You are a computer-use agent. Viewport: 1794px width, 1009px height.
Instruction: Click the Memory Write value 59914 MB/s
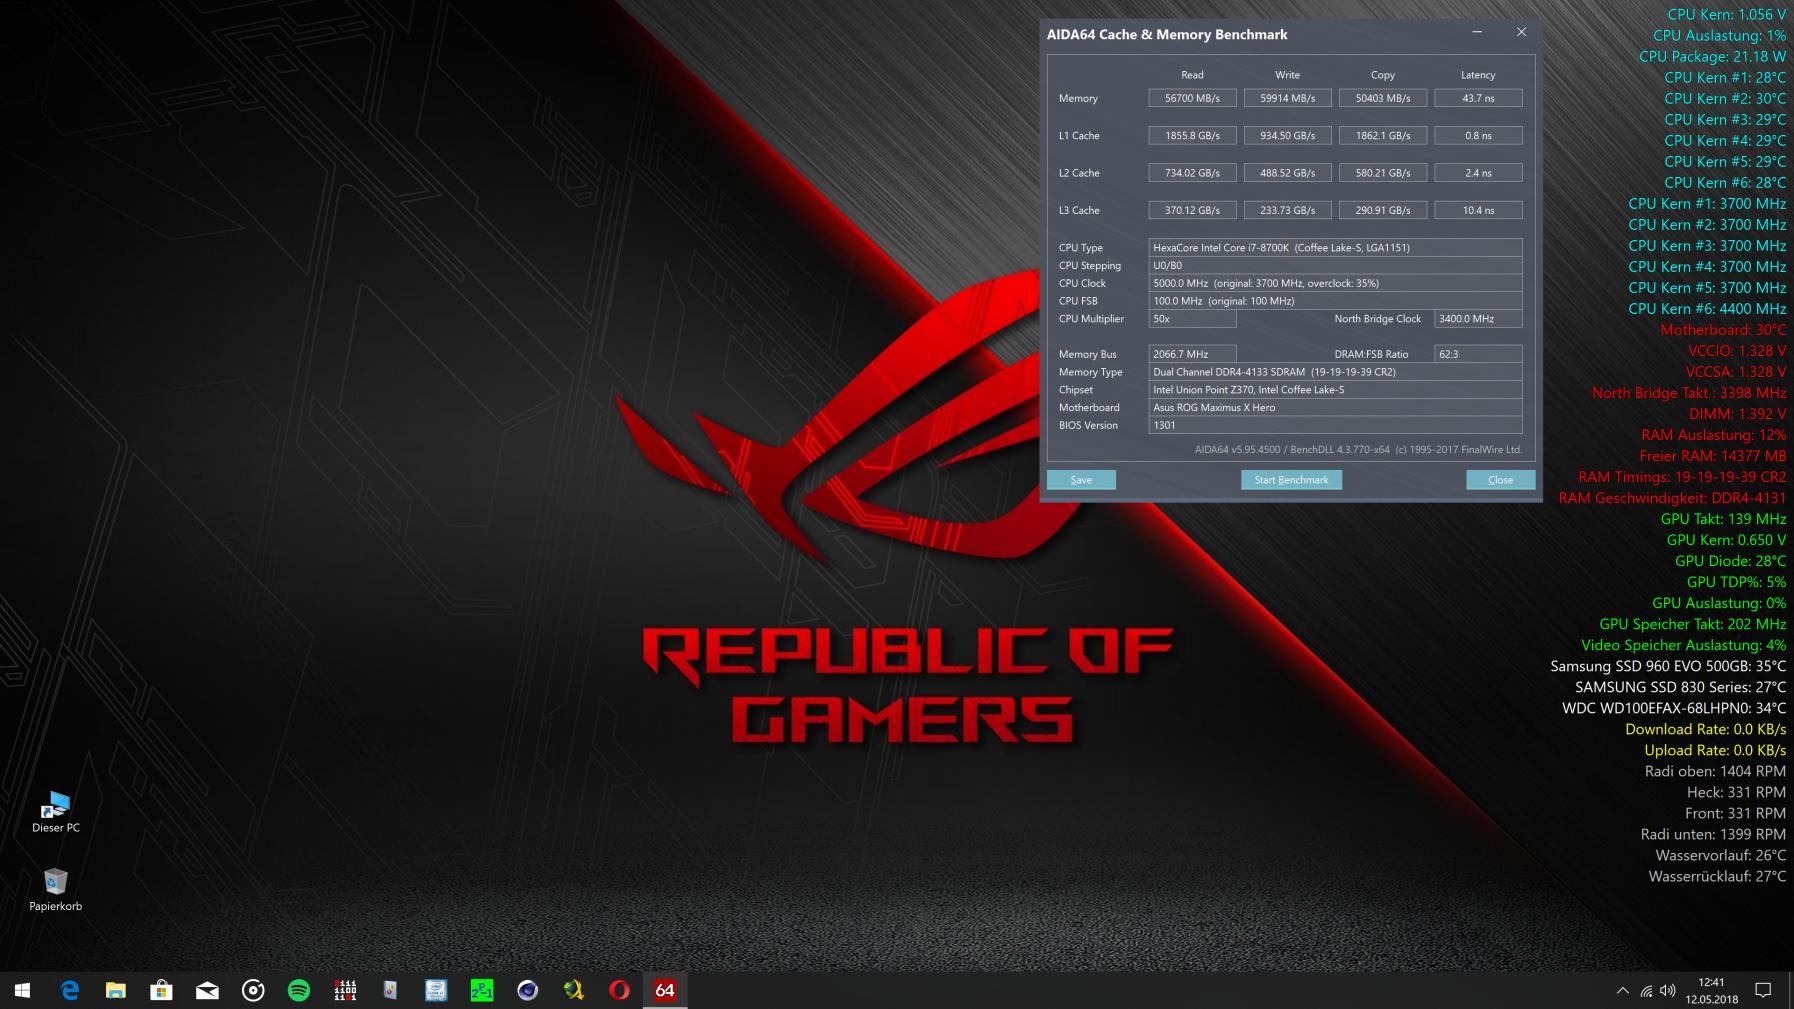pos(1287,98)
